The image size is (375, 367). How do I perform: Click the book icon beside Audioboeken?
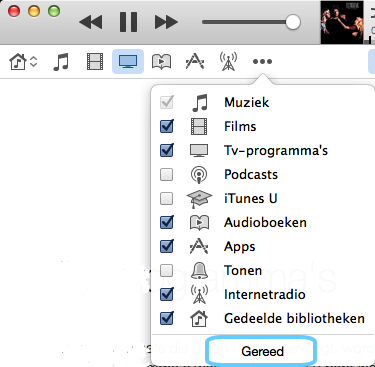point(199,223)
